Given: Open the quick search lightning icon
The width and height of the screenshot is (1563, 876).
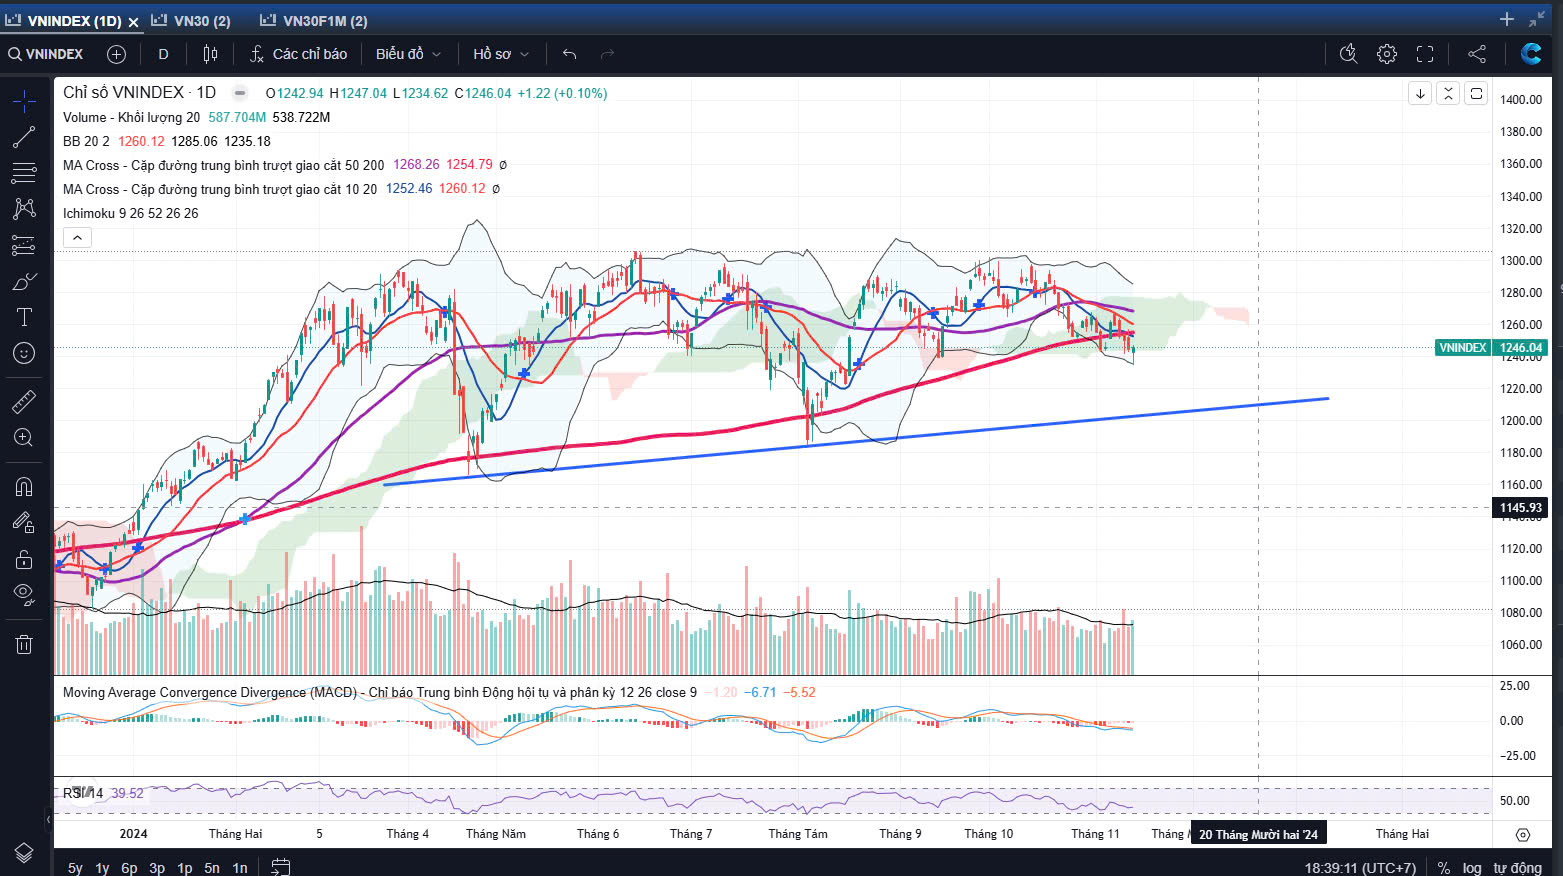Looking at the screenshot, I should click(1348, 54).
